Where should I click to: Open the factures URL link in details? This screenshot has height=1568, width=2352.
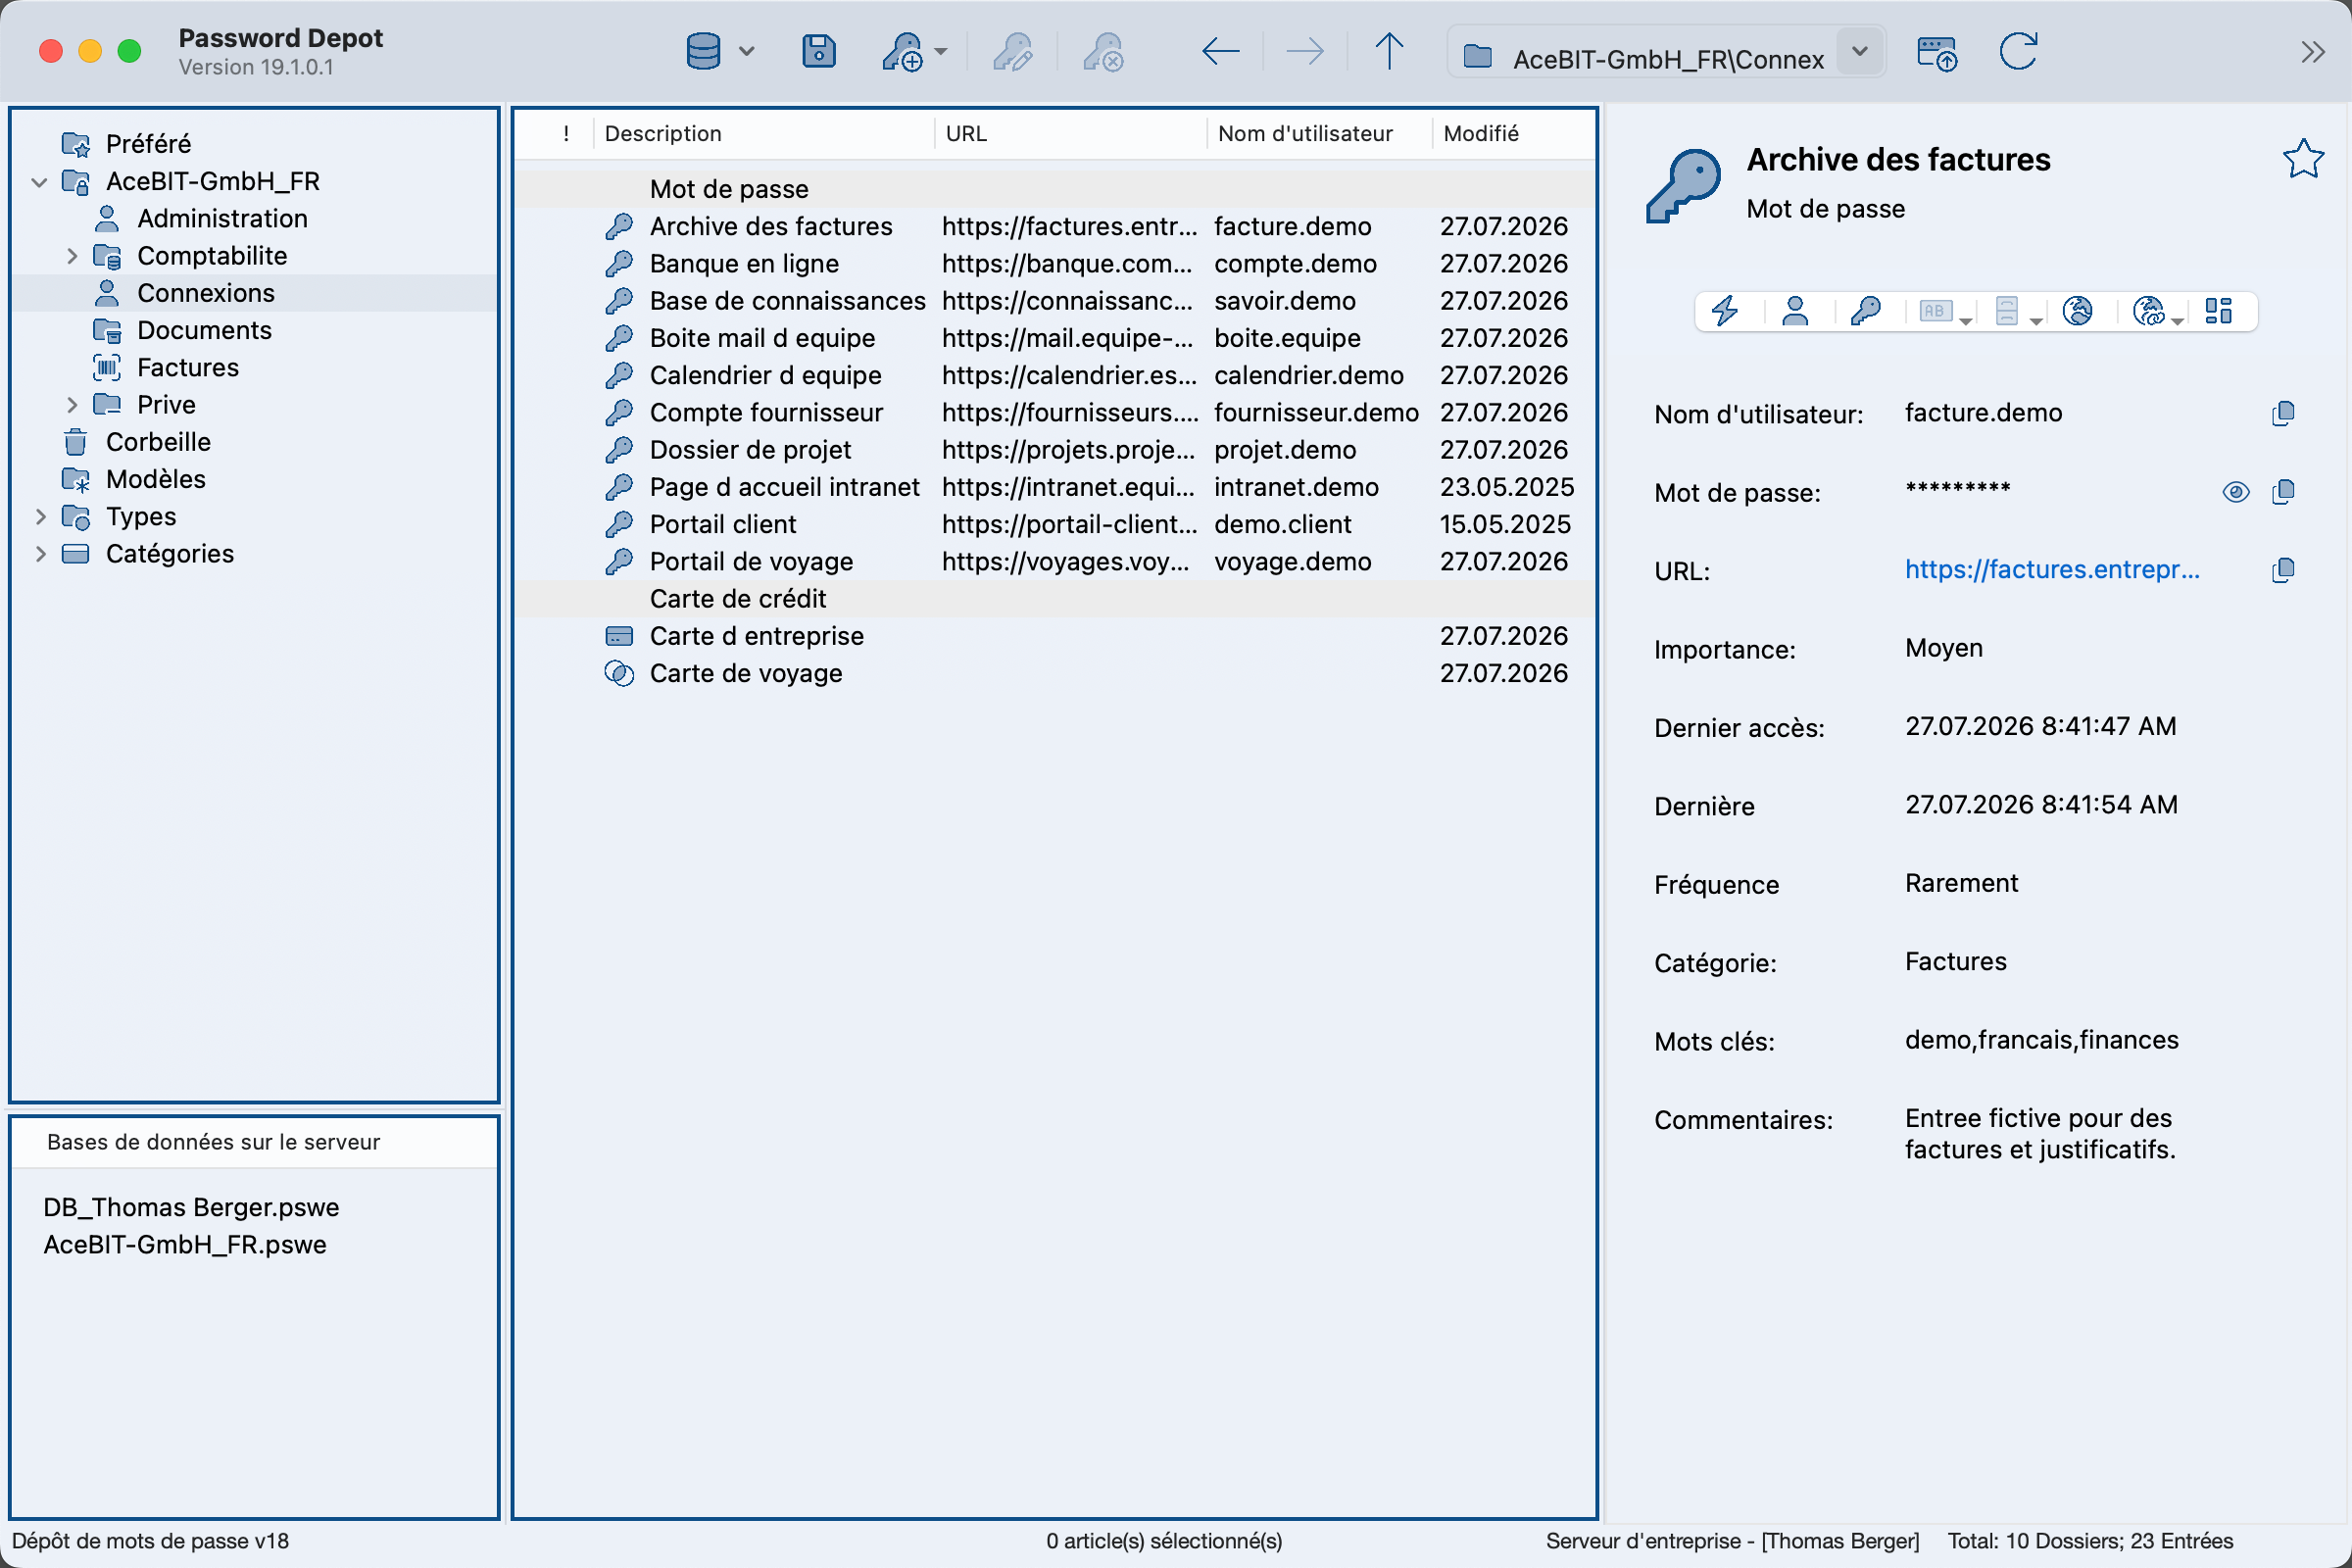click(x=2052, y=570)
